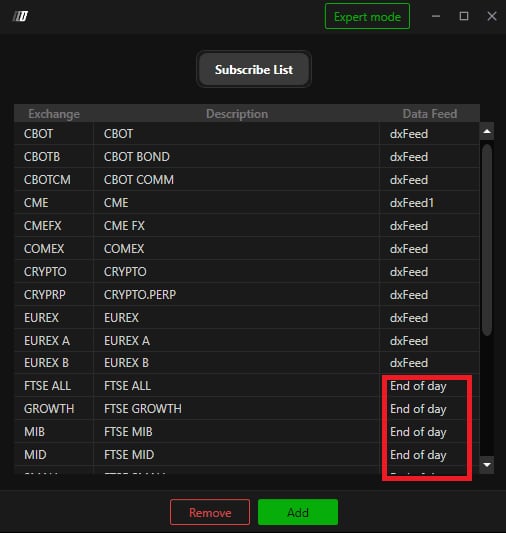The image size is (506, 533).
Task: Maximize the window
Action: [464, 16]
